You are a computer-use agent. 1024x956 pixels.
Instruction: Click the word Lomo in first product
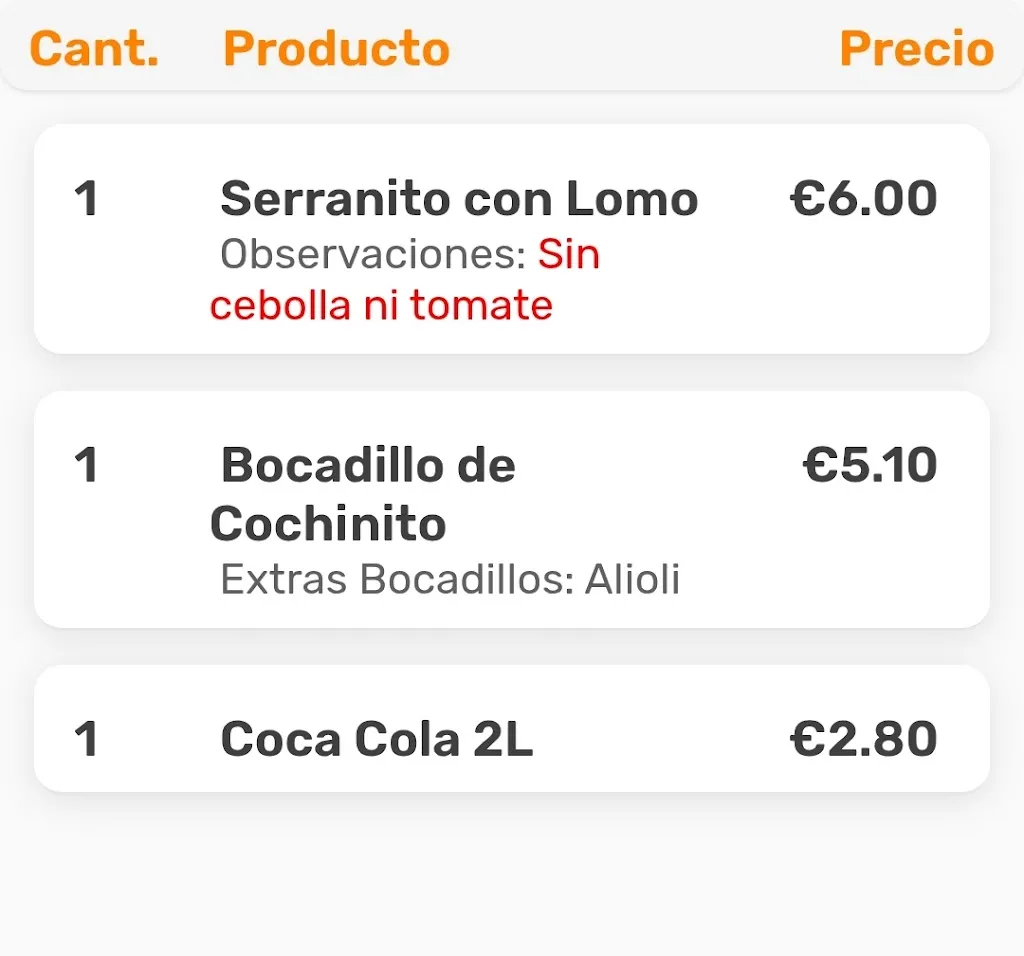pos(632,199)
